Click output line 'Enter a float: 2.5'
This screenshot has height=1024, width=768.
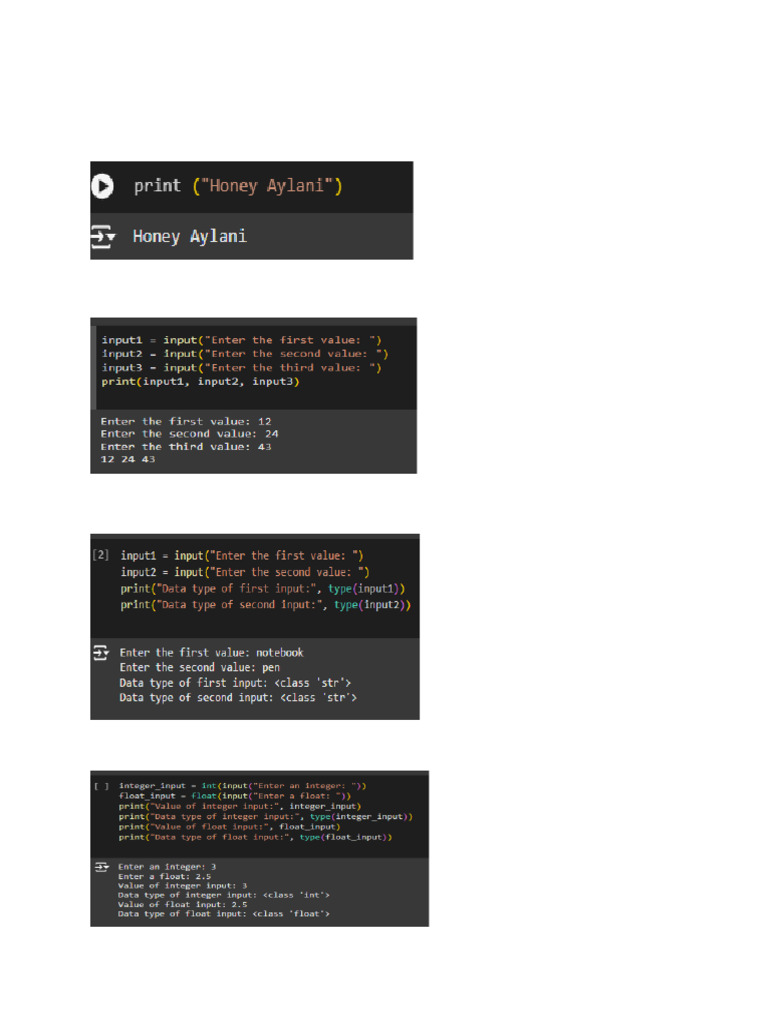point(164,876)
